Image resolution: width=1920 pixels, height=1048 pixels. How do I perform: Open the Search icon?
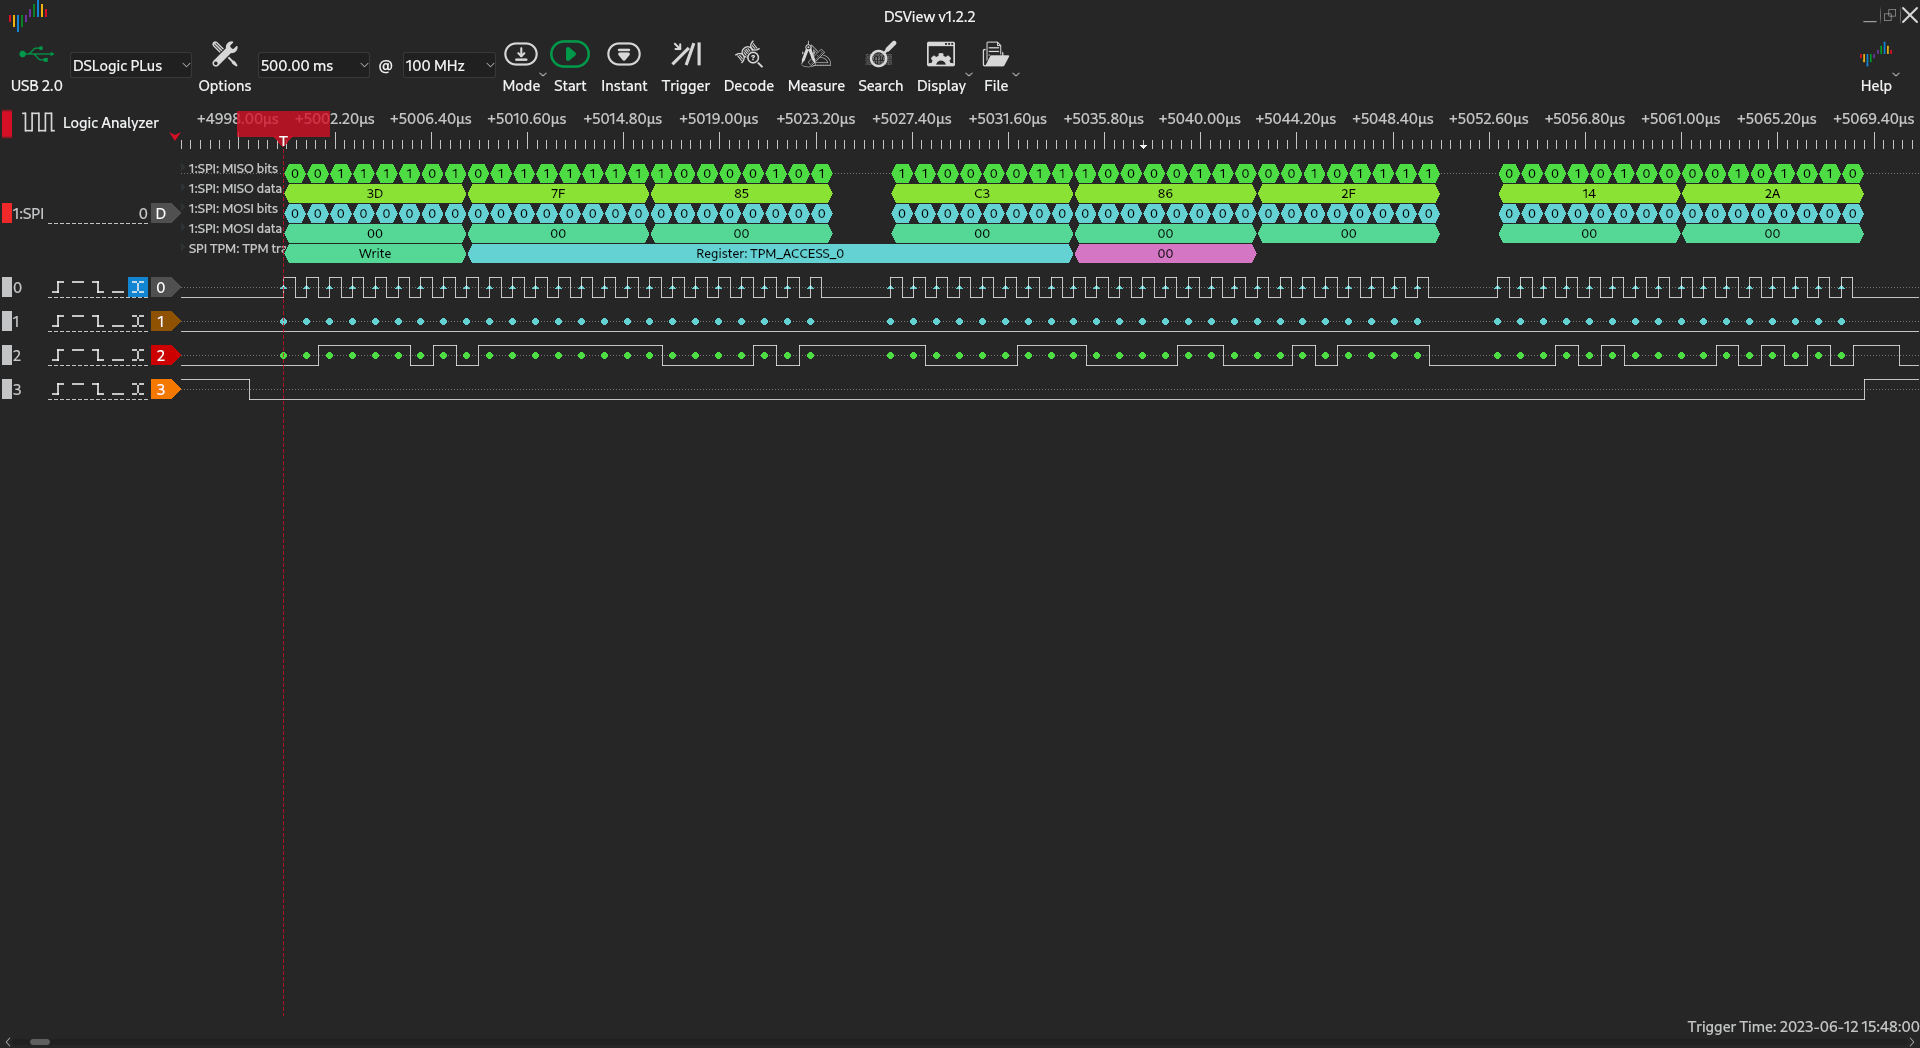click(x=880, y=54)
